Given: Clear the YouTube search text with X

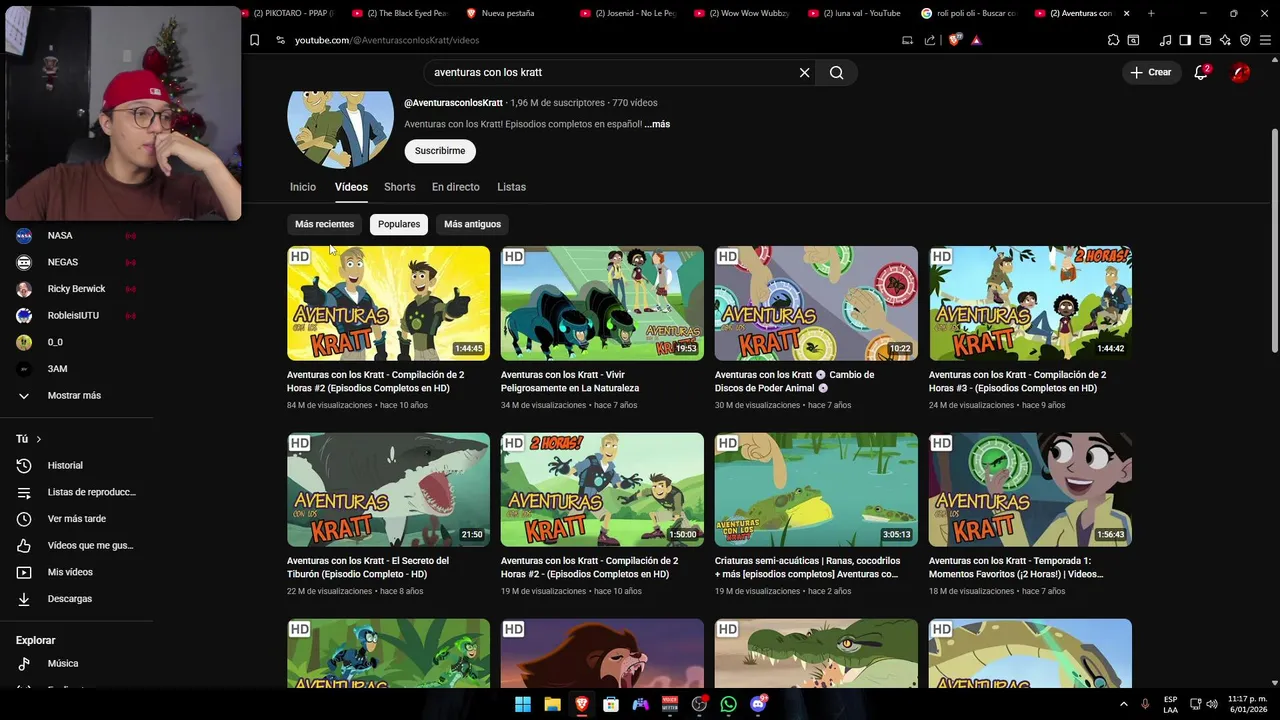Looking at the screenshot, I should (x=804, y=72).
